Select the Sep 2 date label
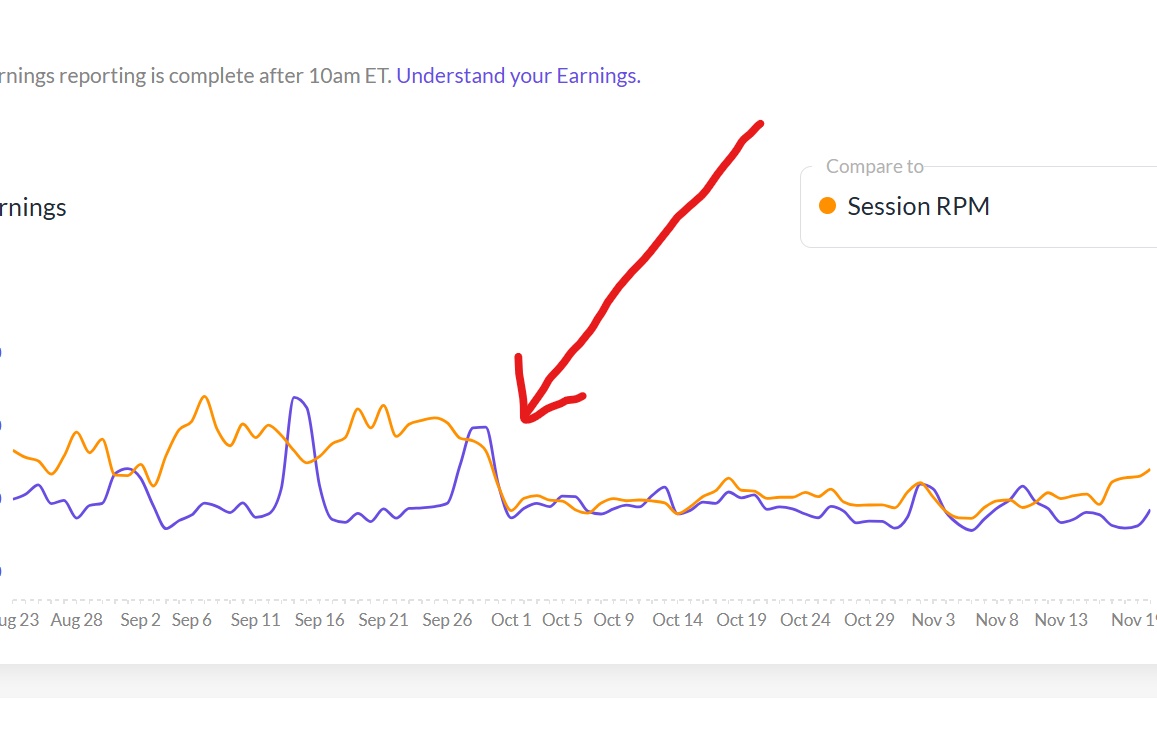Viewport: 1157px width, 748px height. pyautogui.click(x=140, y=620)
